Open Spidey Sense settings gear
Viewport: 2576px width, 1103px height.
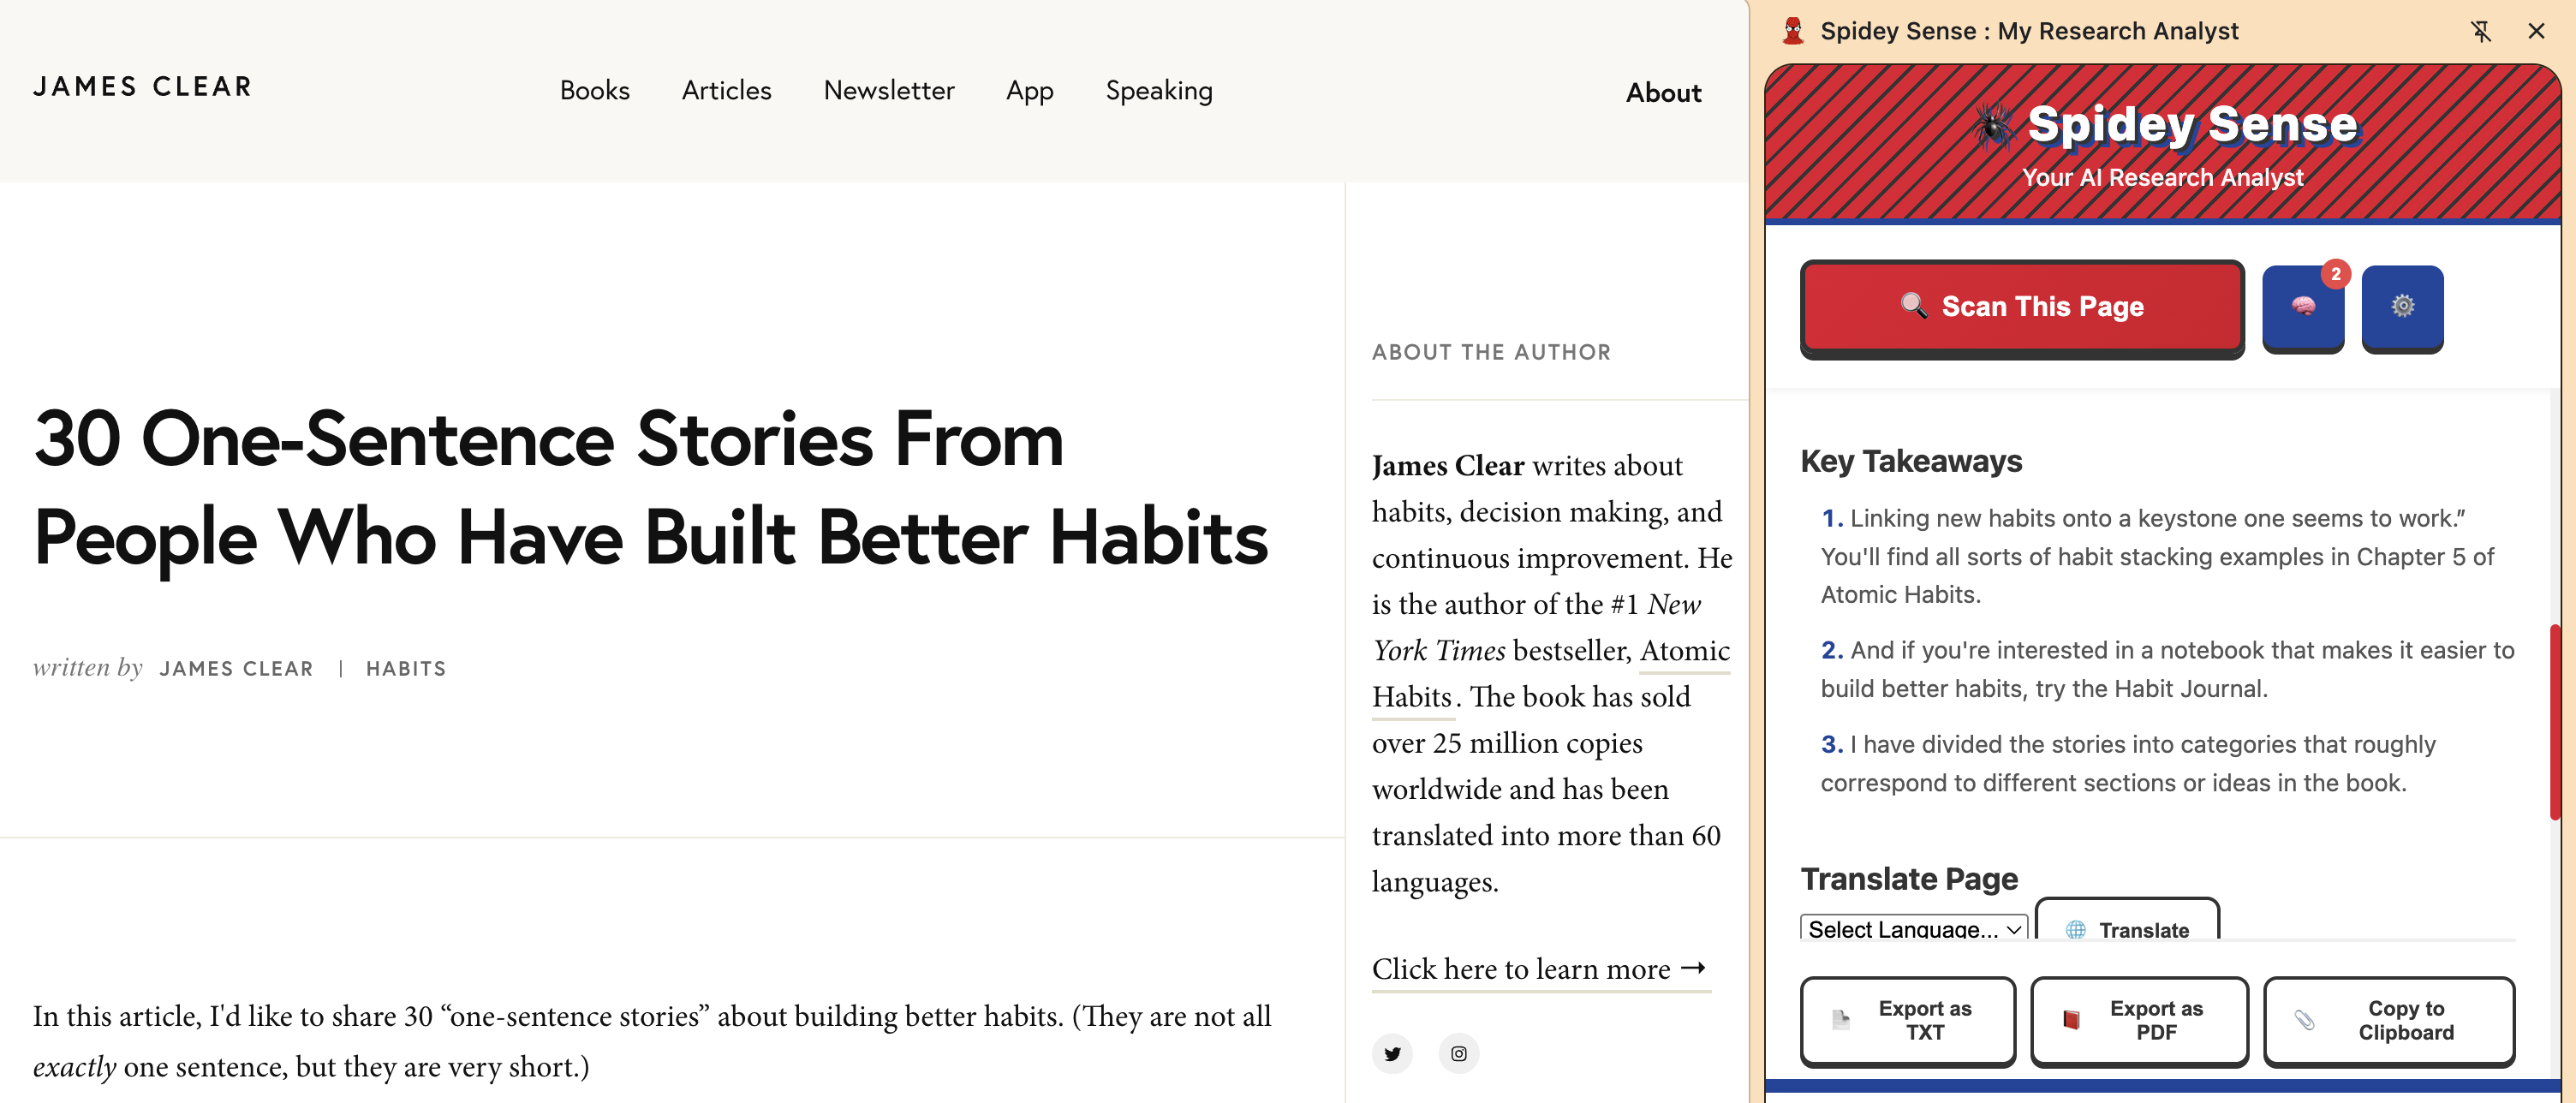tap(2402, 307)
